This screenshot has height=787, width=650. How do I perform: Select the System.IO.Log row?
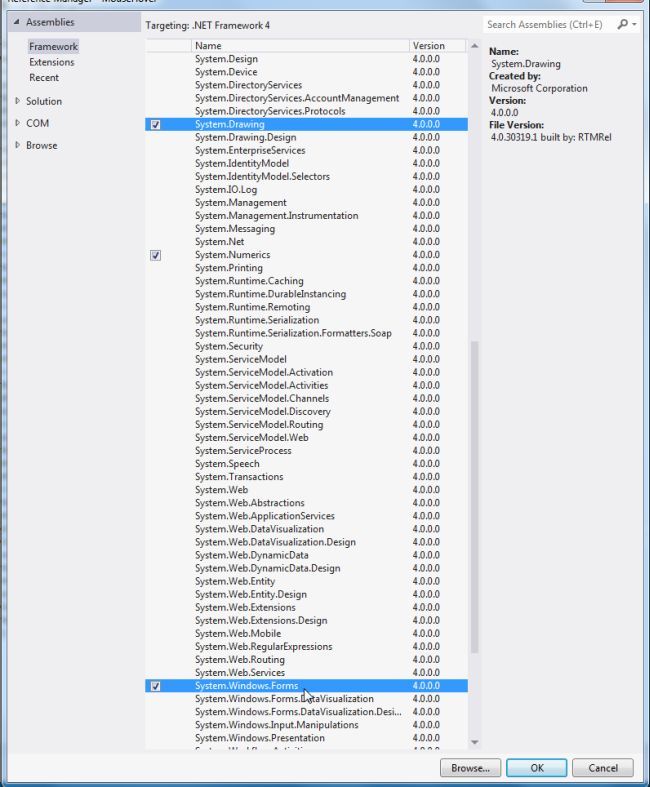click(x=306, y=189)
